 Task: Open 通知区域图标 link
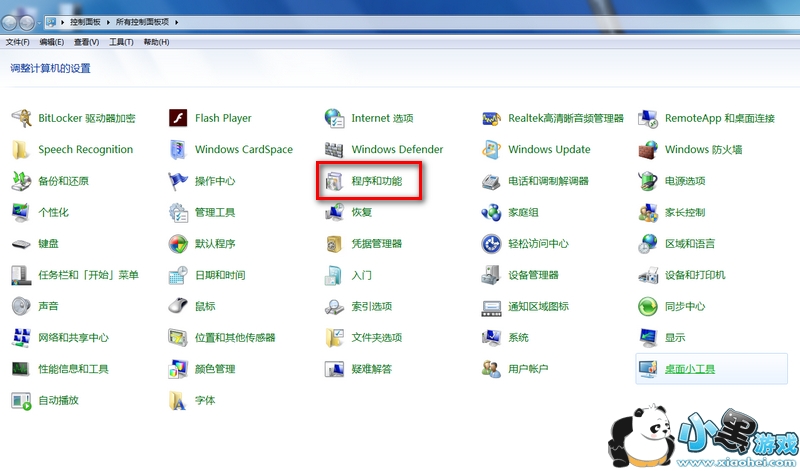(x=538, y=307)
